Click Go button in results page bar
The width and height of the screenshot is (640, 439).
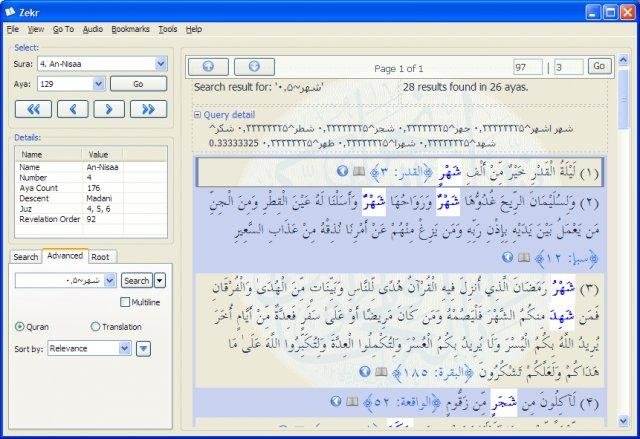click(x=599, y=66)
